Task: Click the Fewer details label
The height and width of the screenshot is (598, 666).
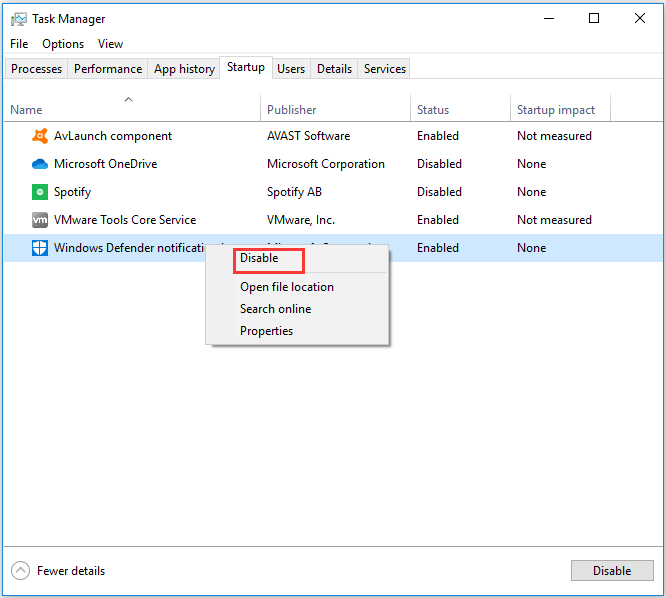Action: (x=71, y=571)
